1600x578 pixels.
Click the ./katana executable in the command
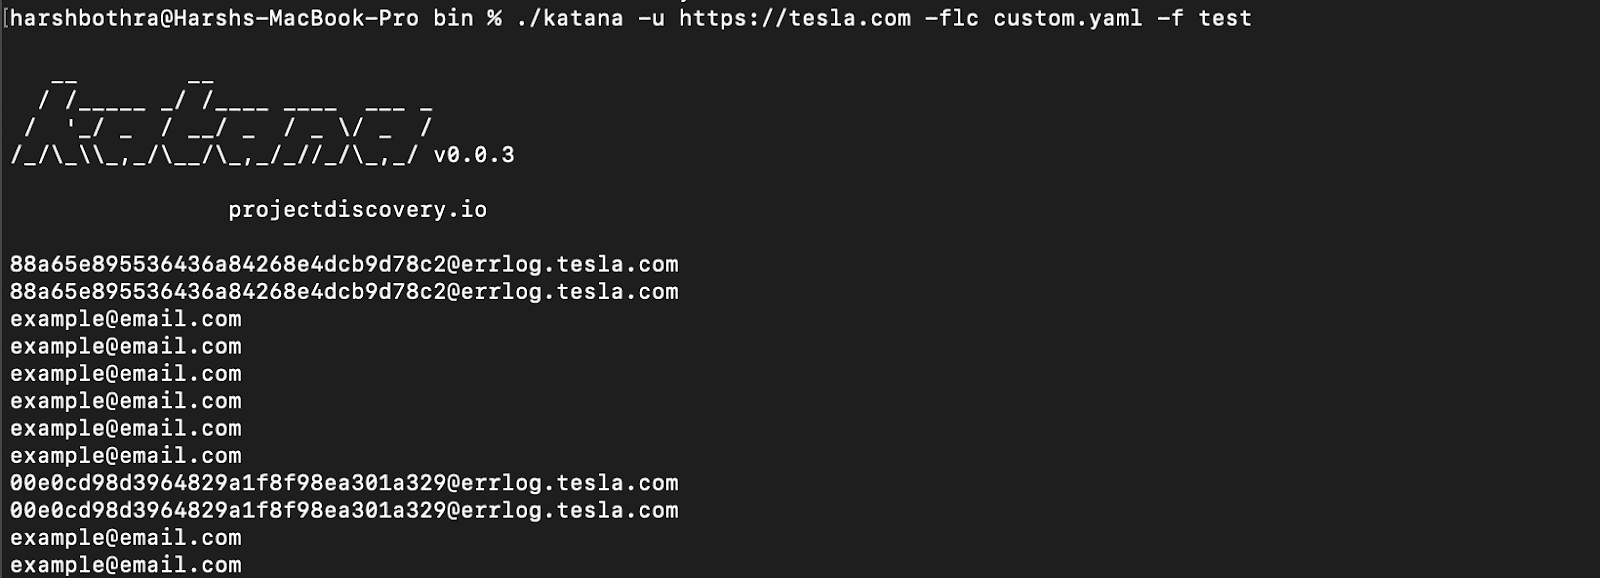pos(569,18)
